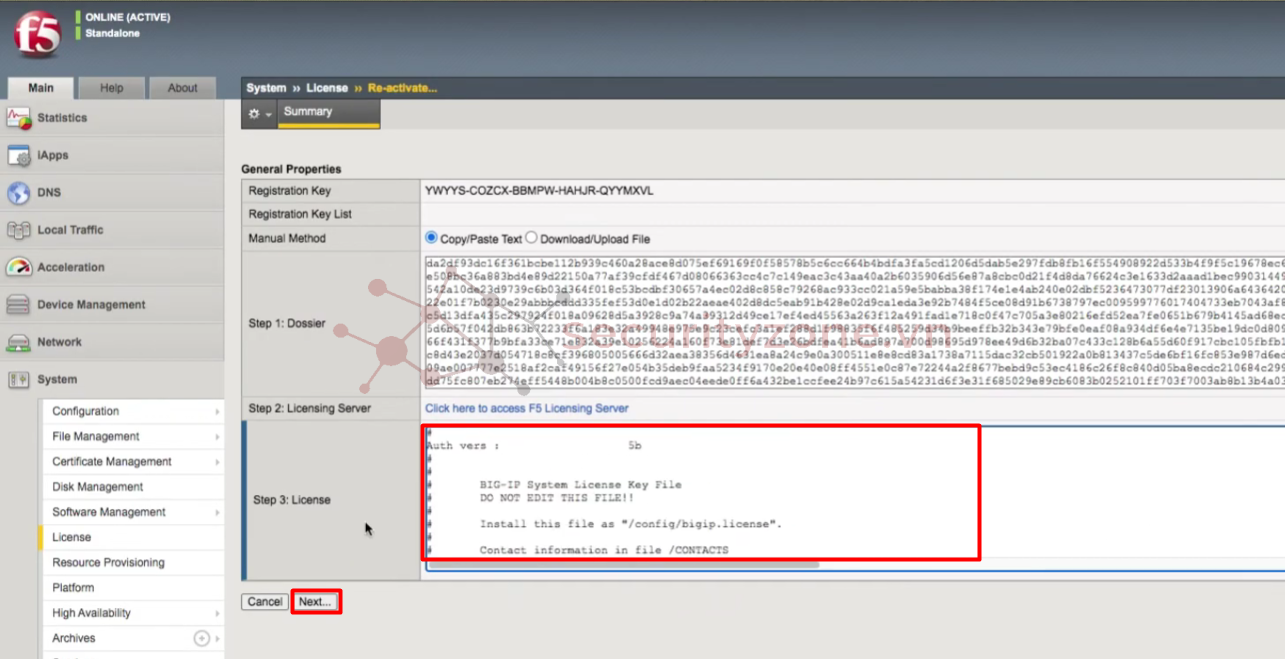
Task: Click the Device Management icon
Action: coord(18,305)
